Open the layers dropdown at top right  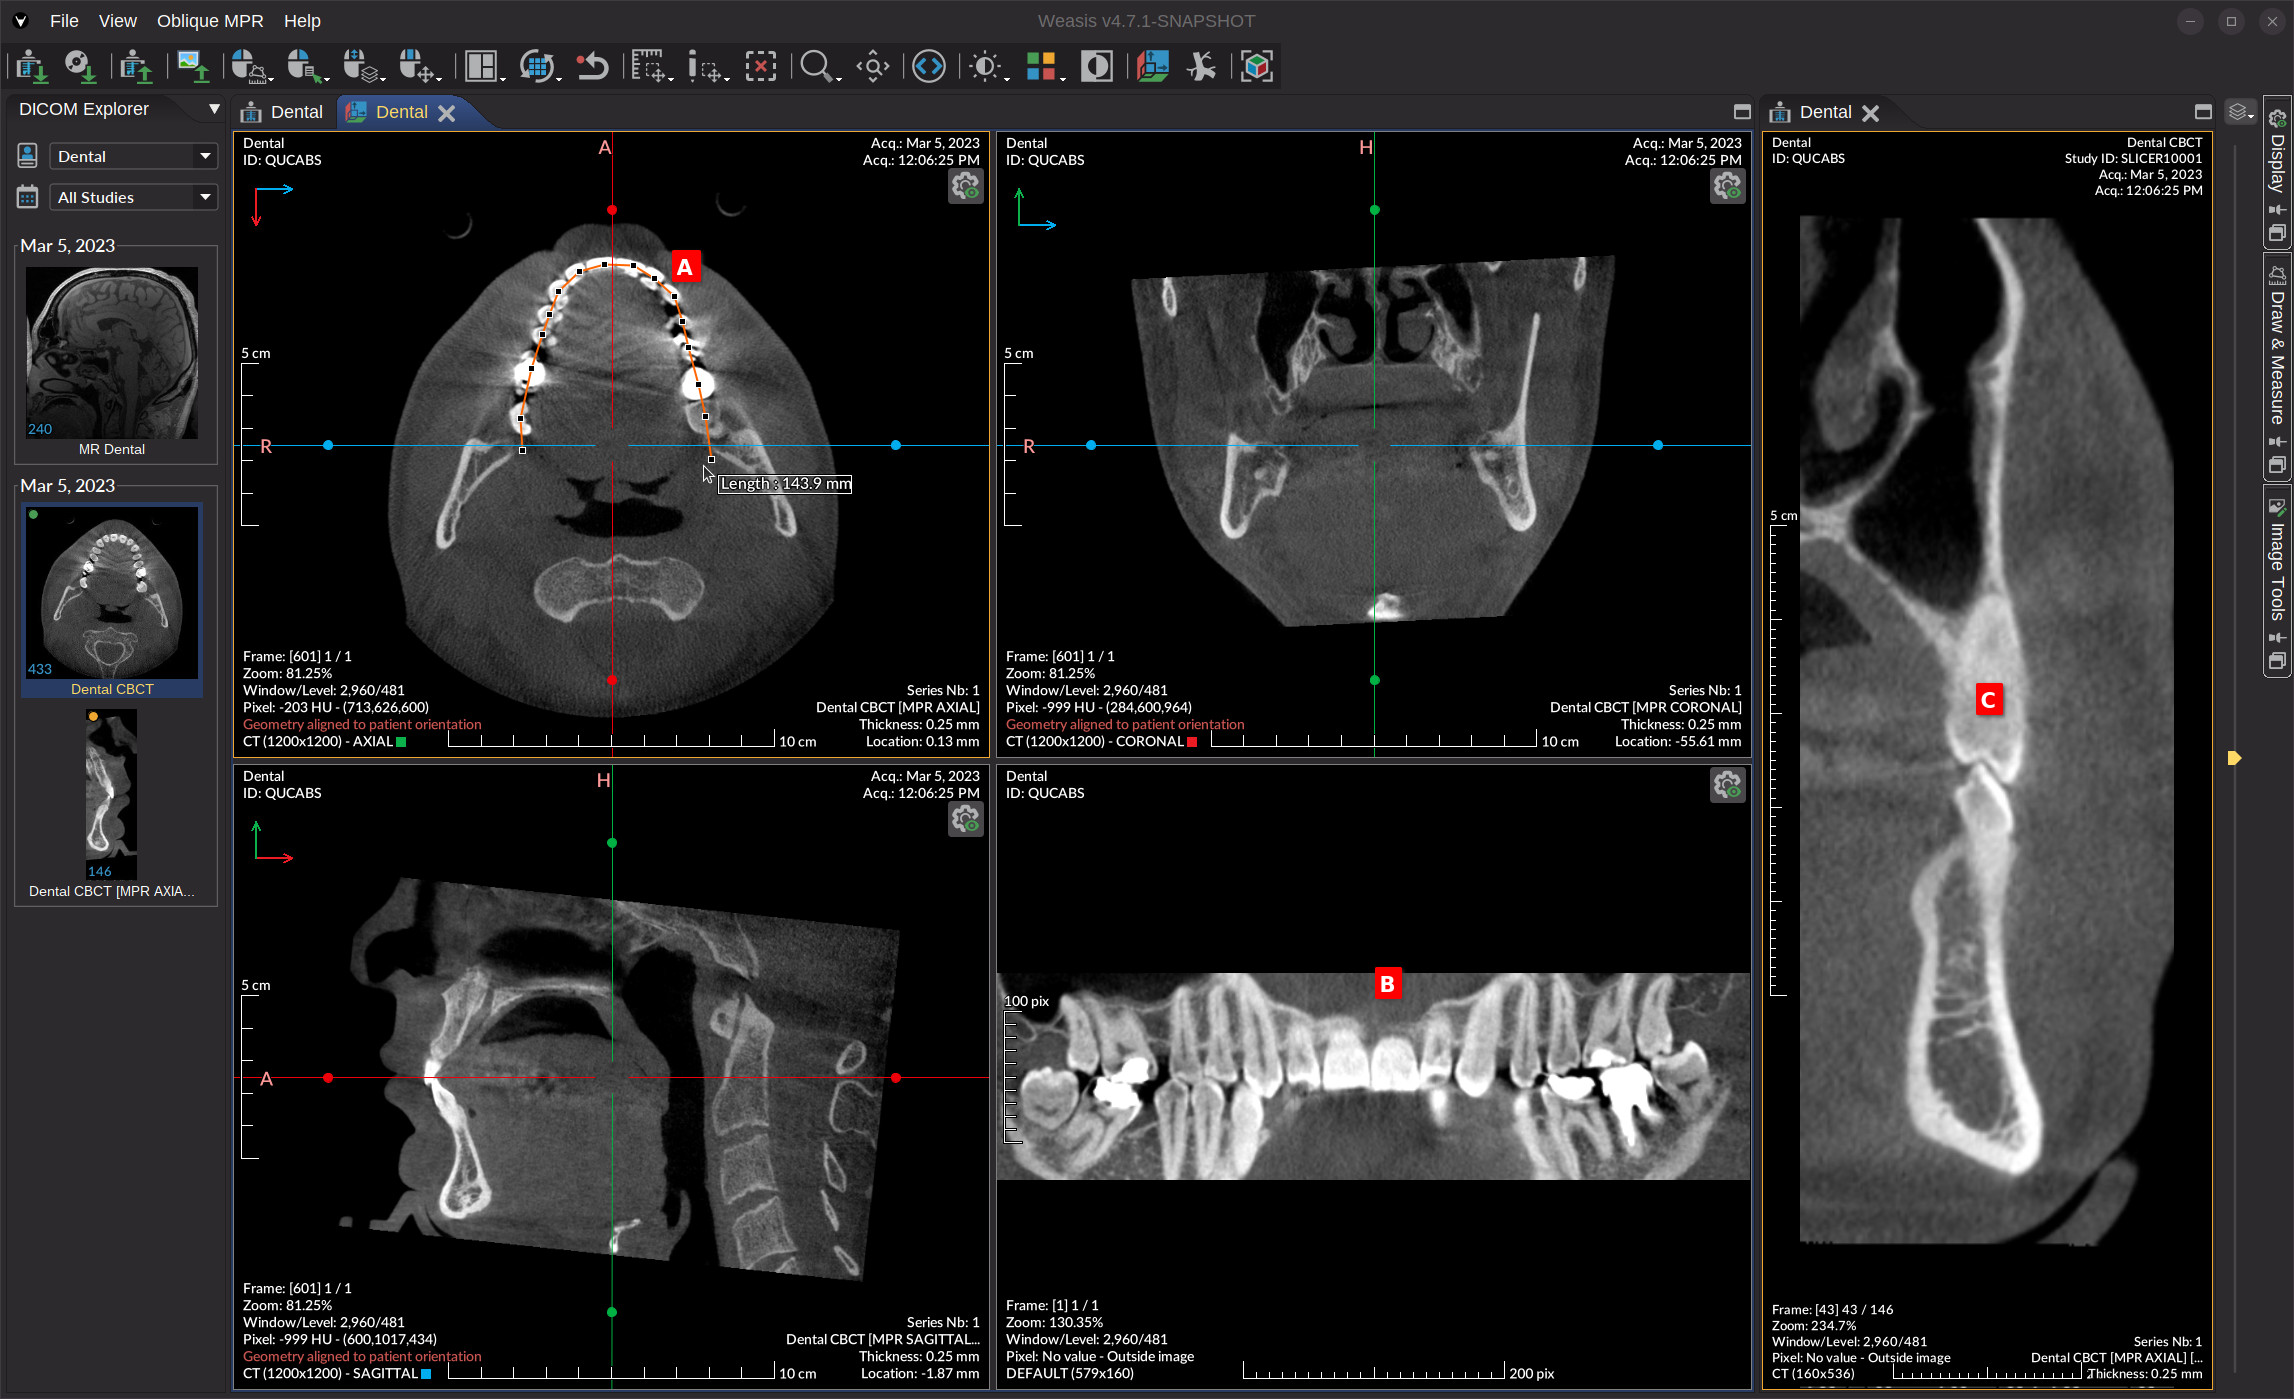click(2240, 112)
